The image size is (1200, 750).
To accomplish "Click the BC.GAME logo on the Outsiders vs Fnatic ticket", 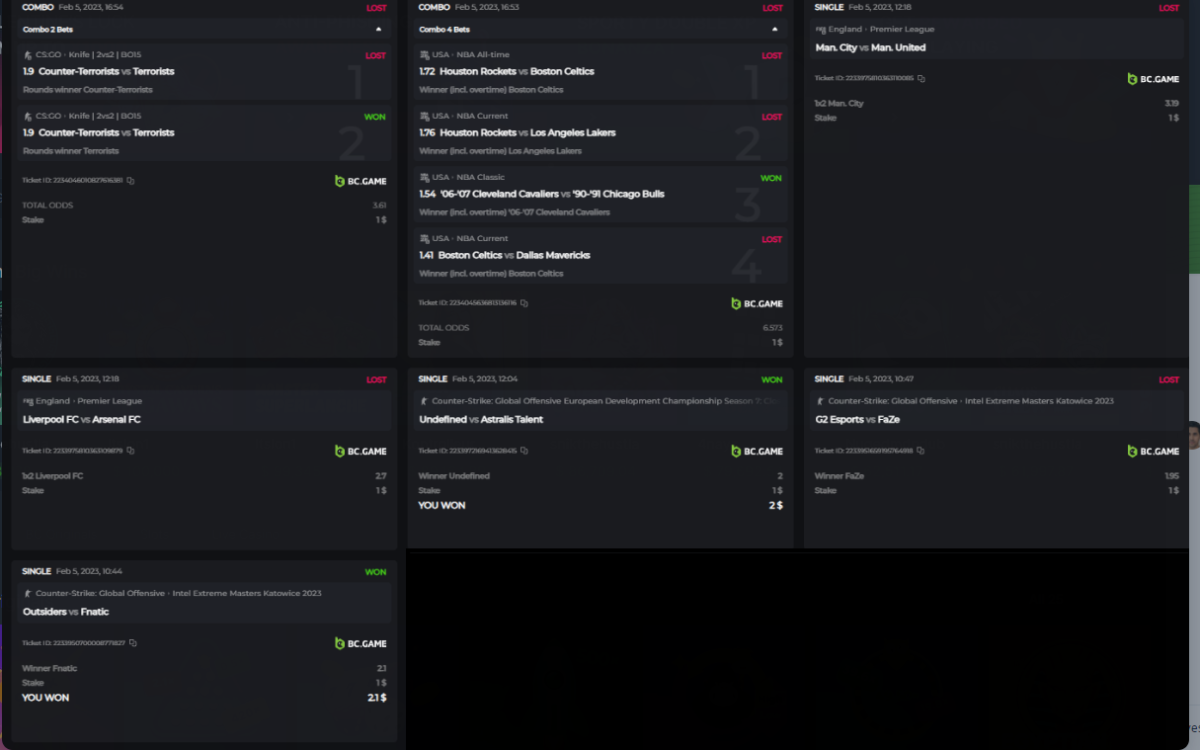I will 360,643.
